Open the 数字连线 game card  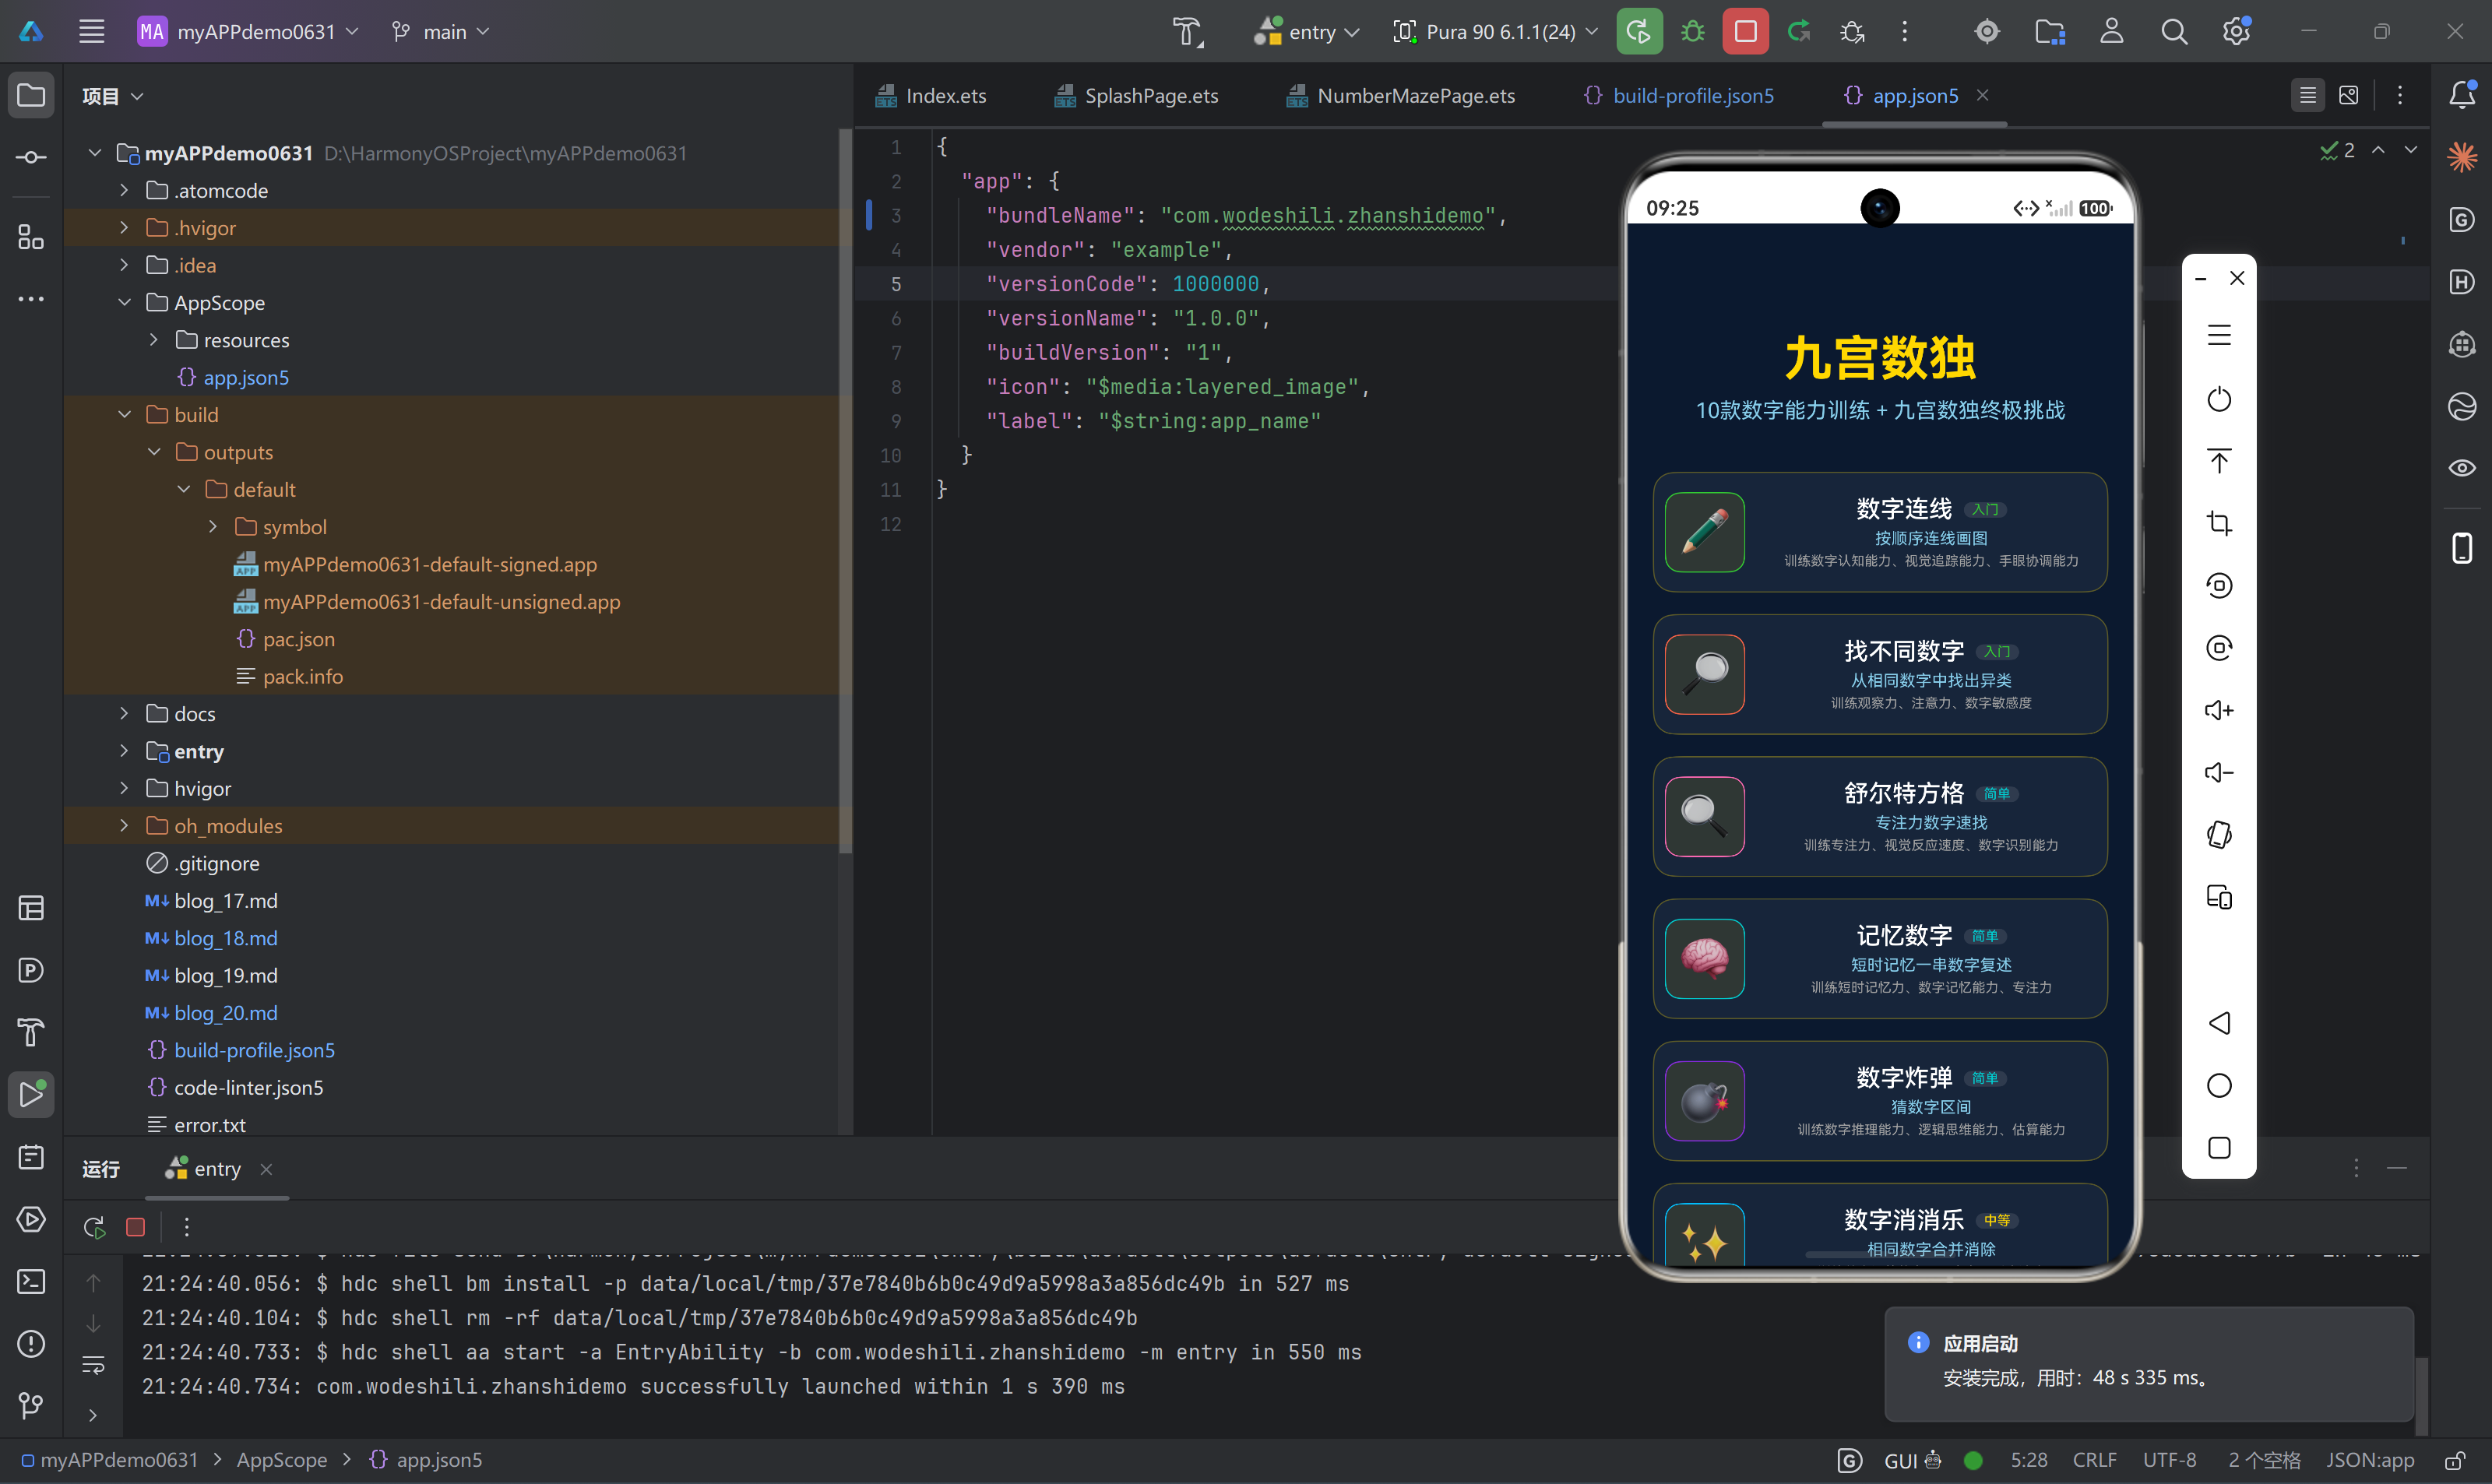(x=1879, y=532)
